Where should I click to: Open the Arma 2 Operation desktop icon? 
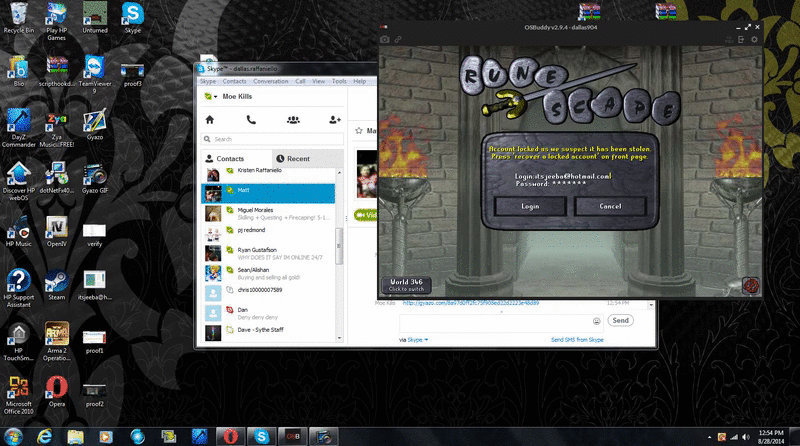[x=57, y=342]
